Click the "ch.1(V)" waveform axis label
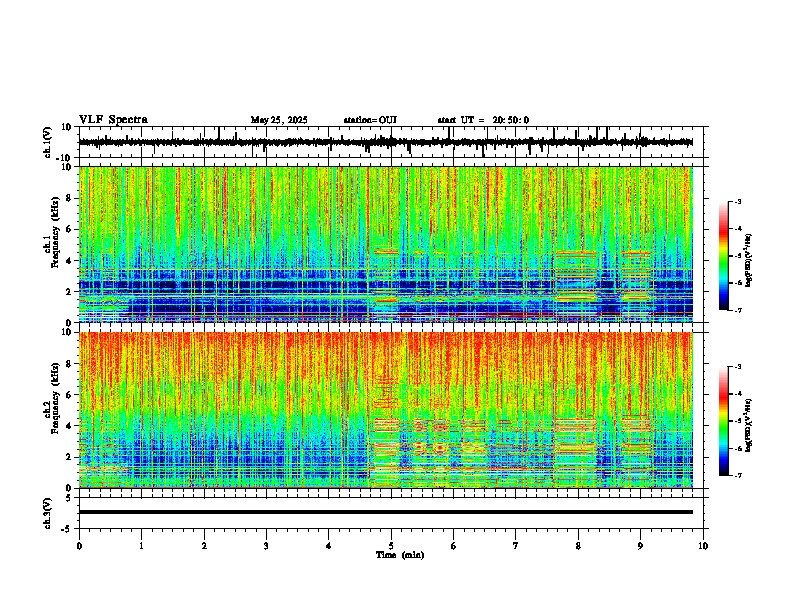792x612 pixels. [x=48, y=142]
